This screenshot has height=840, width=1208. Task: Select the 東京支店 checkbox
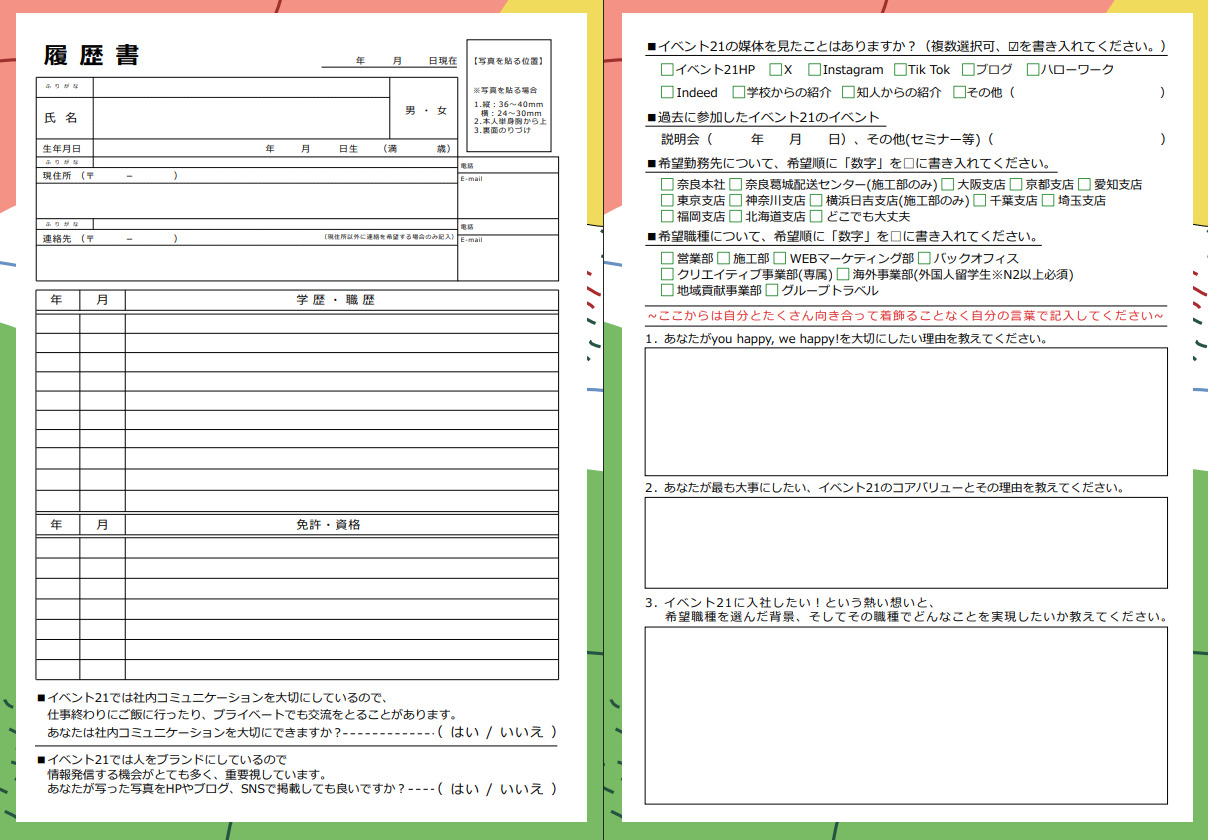click(667, 201)
